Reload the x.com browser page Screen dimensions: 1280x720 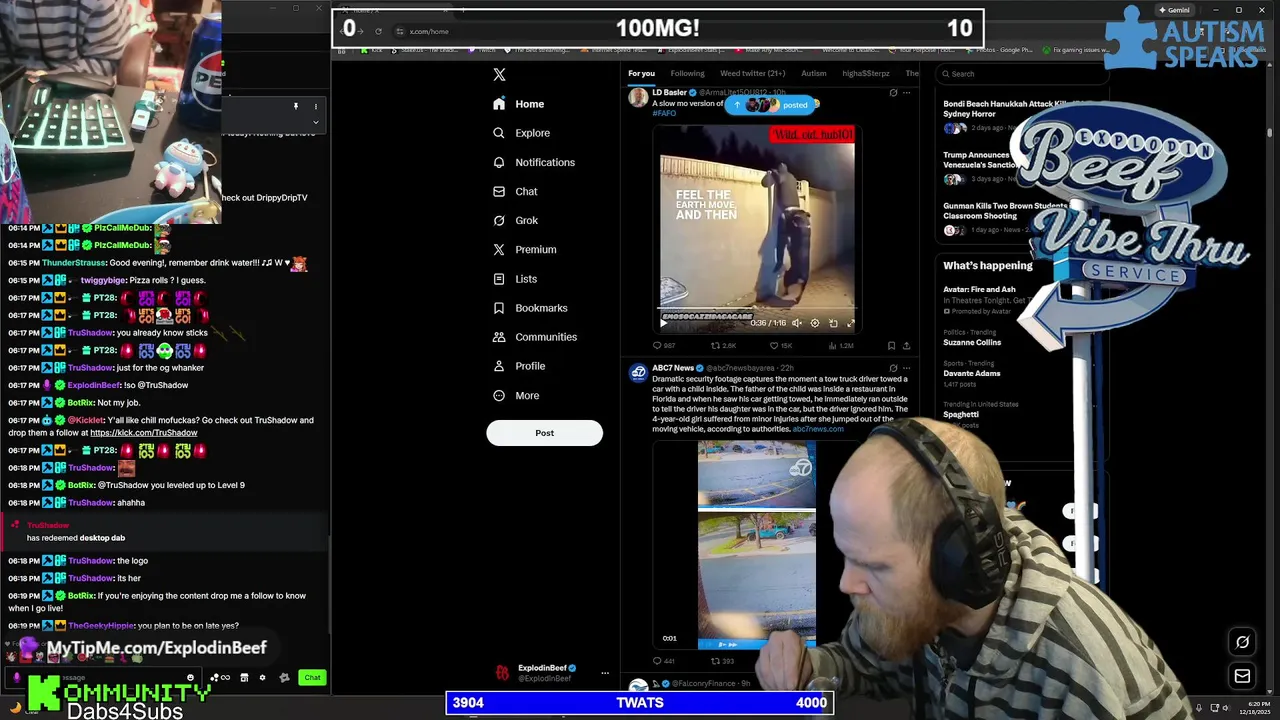378,31
